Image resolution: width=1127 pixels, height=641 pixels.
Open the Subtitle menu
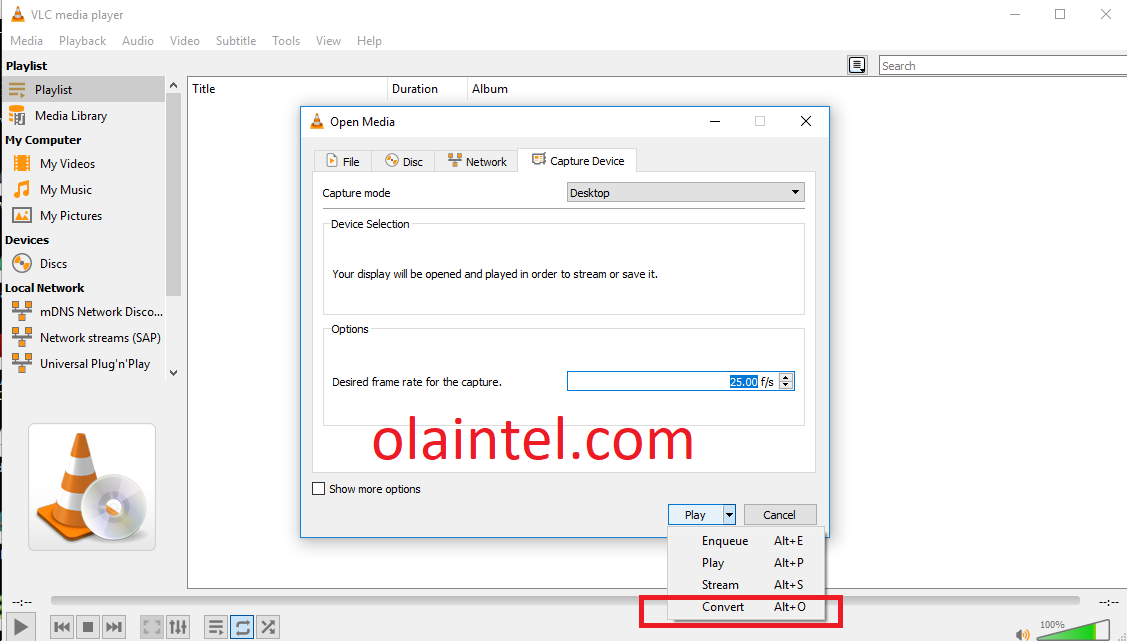[x=236, y=41]
